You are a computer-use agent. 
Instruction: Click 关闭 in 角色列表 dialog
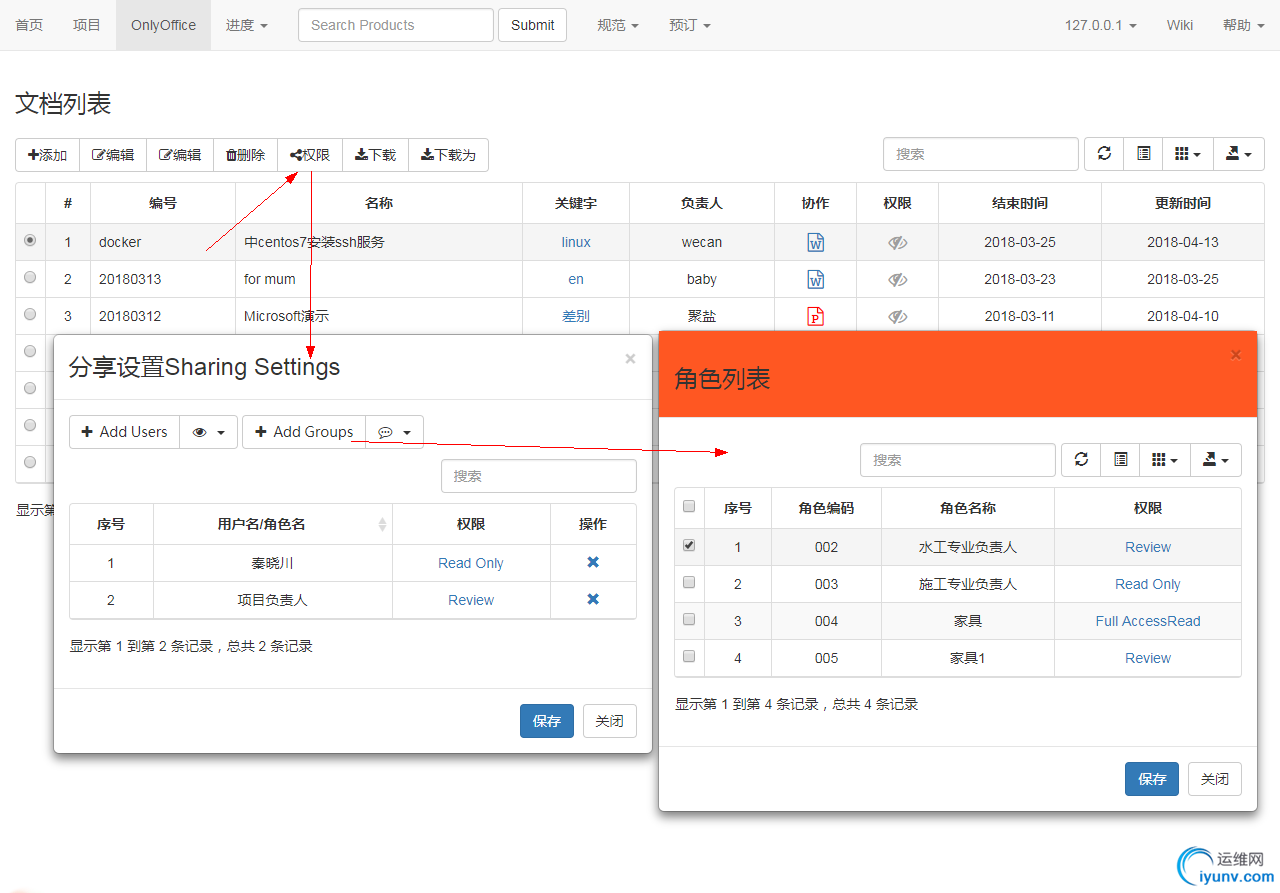tap(1215, 779)
